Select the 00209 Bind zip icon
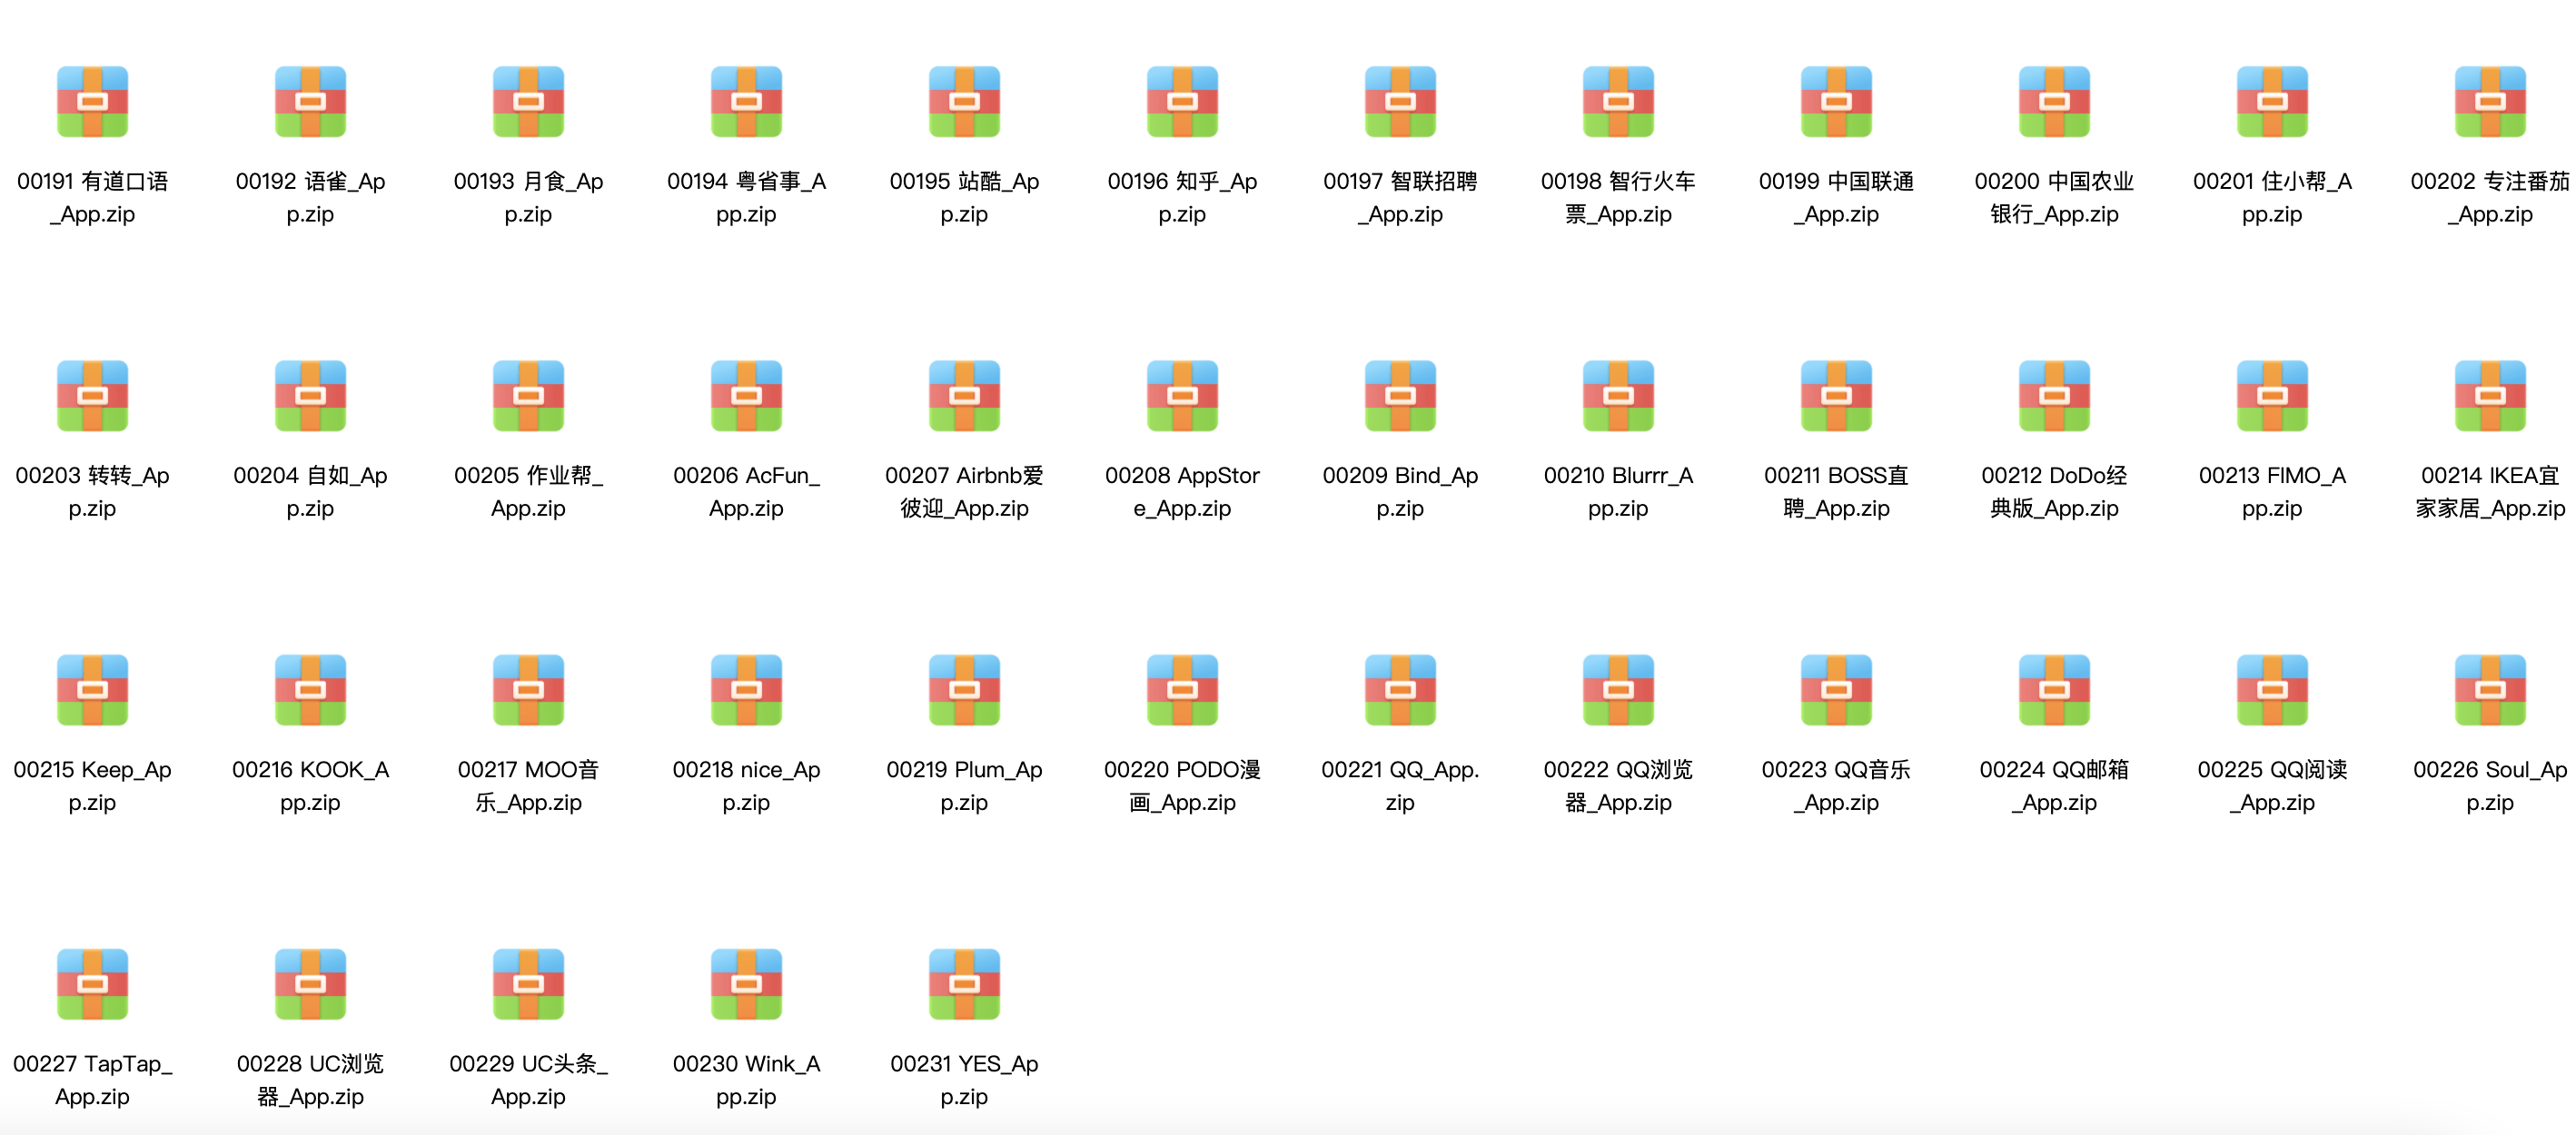Screen dimensions: 2576x1135 [x=1400, y=396]
